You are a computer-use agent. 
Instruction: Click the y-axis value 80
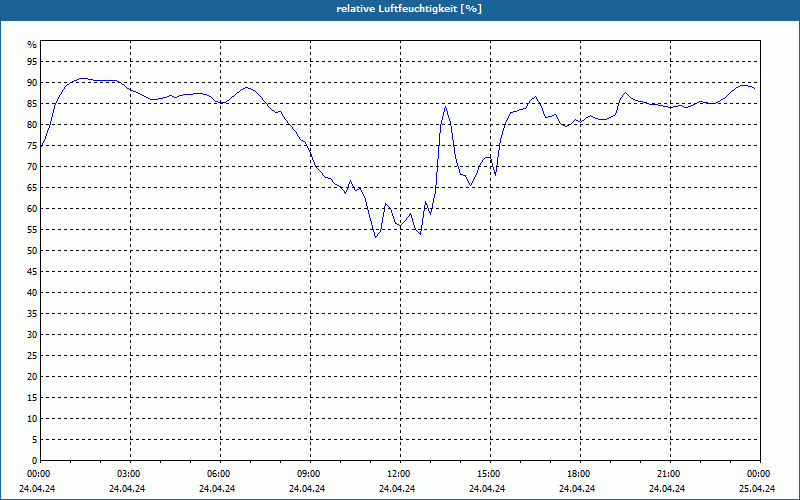(x=32, y=124)
